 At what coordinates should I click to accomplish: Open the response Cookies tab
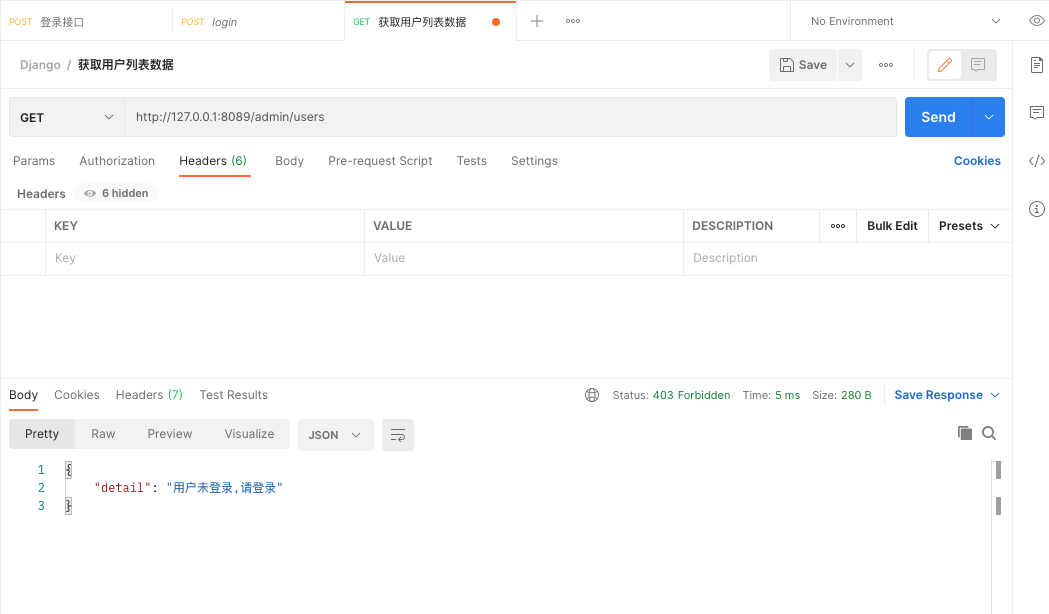[77, 395]
